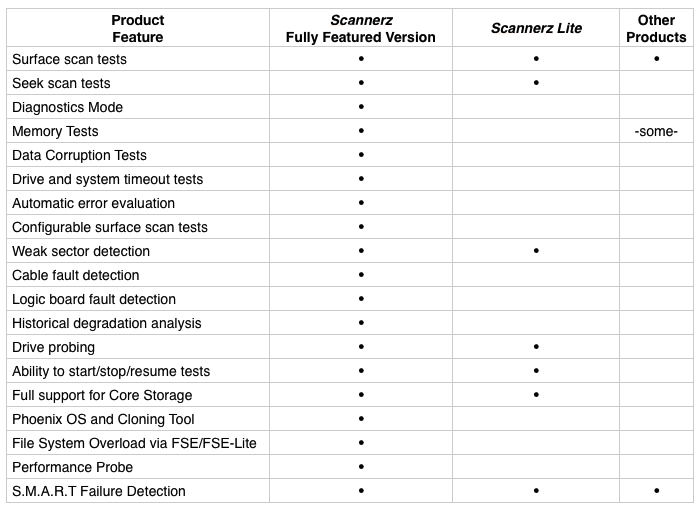
Task: Click the "Performance Probe" feature label
Action: 72,467
